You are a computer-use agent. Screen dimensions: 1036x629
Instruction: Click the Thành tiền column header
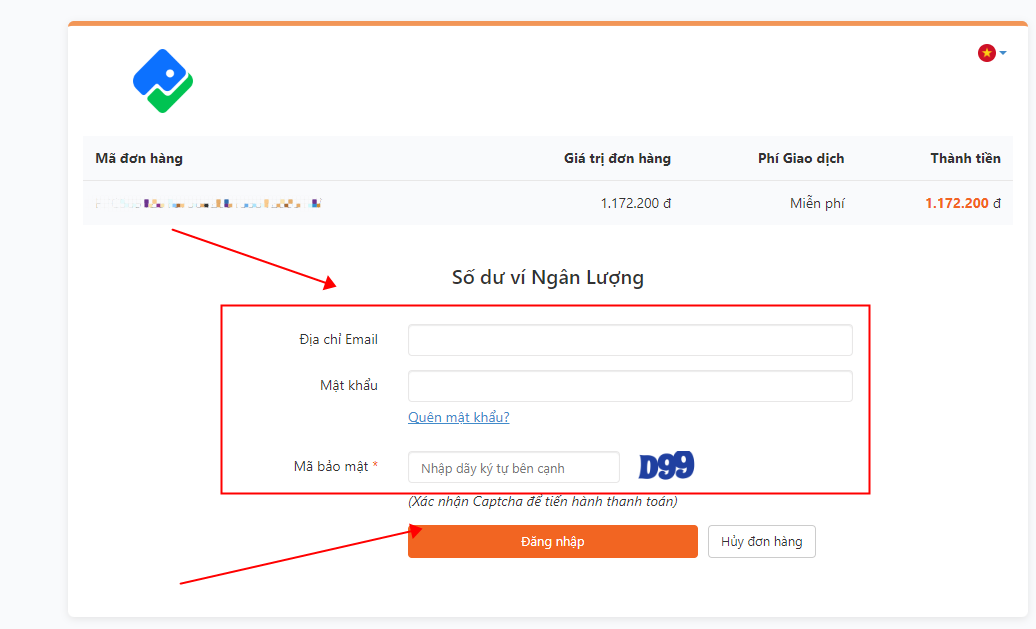tap(965, 159)
